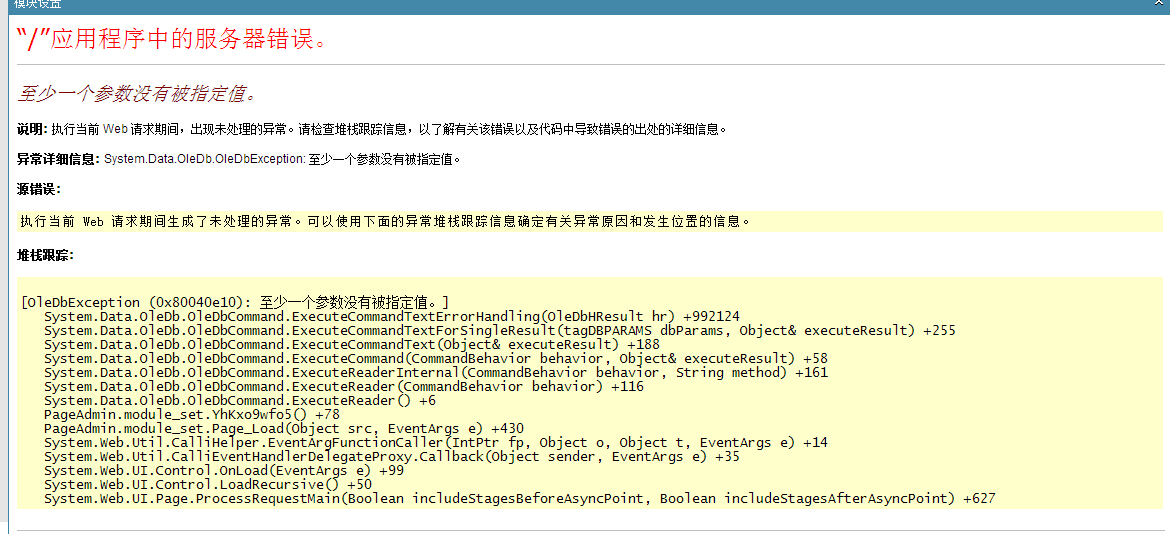Viewport: 1170px width, 534px height.
Task: Click the ProcessRequestMain stack trace line
Action: click(519, 498)
